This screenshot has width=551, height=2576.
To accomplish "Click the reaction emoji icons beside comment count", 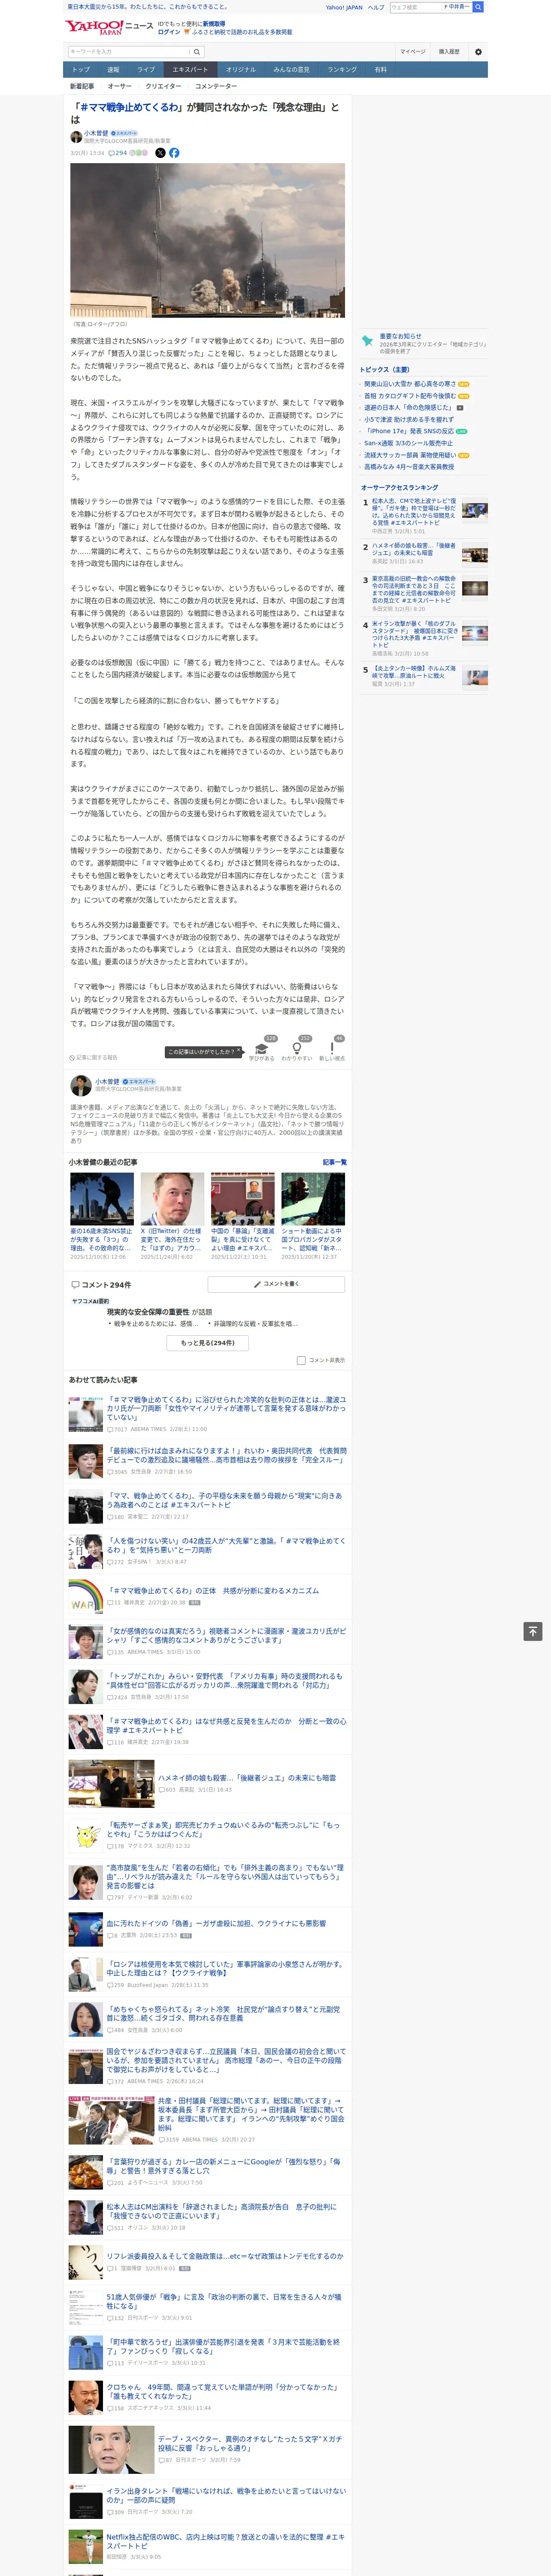I will (139, 153).
